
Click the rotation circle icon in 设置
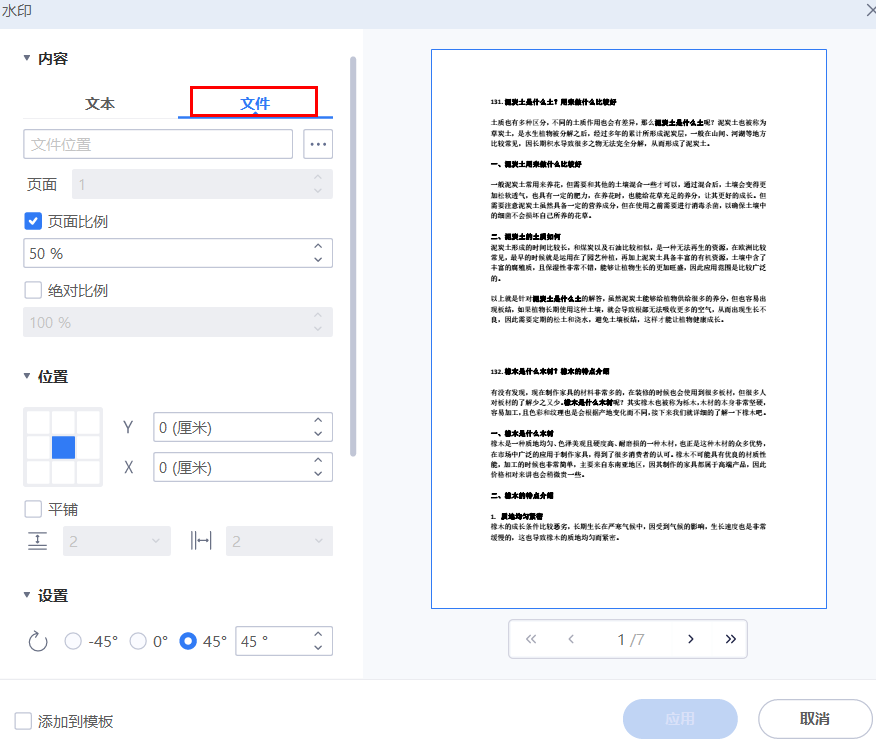pos(38,643)
